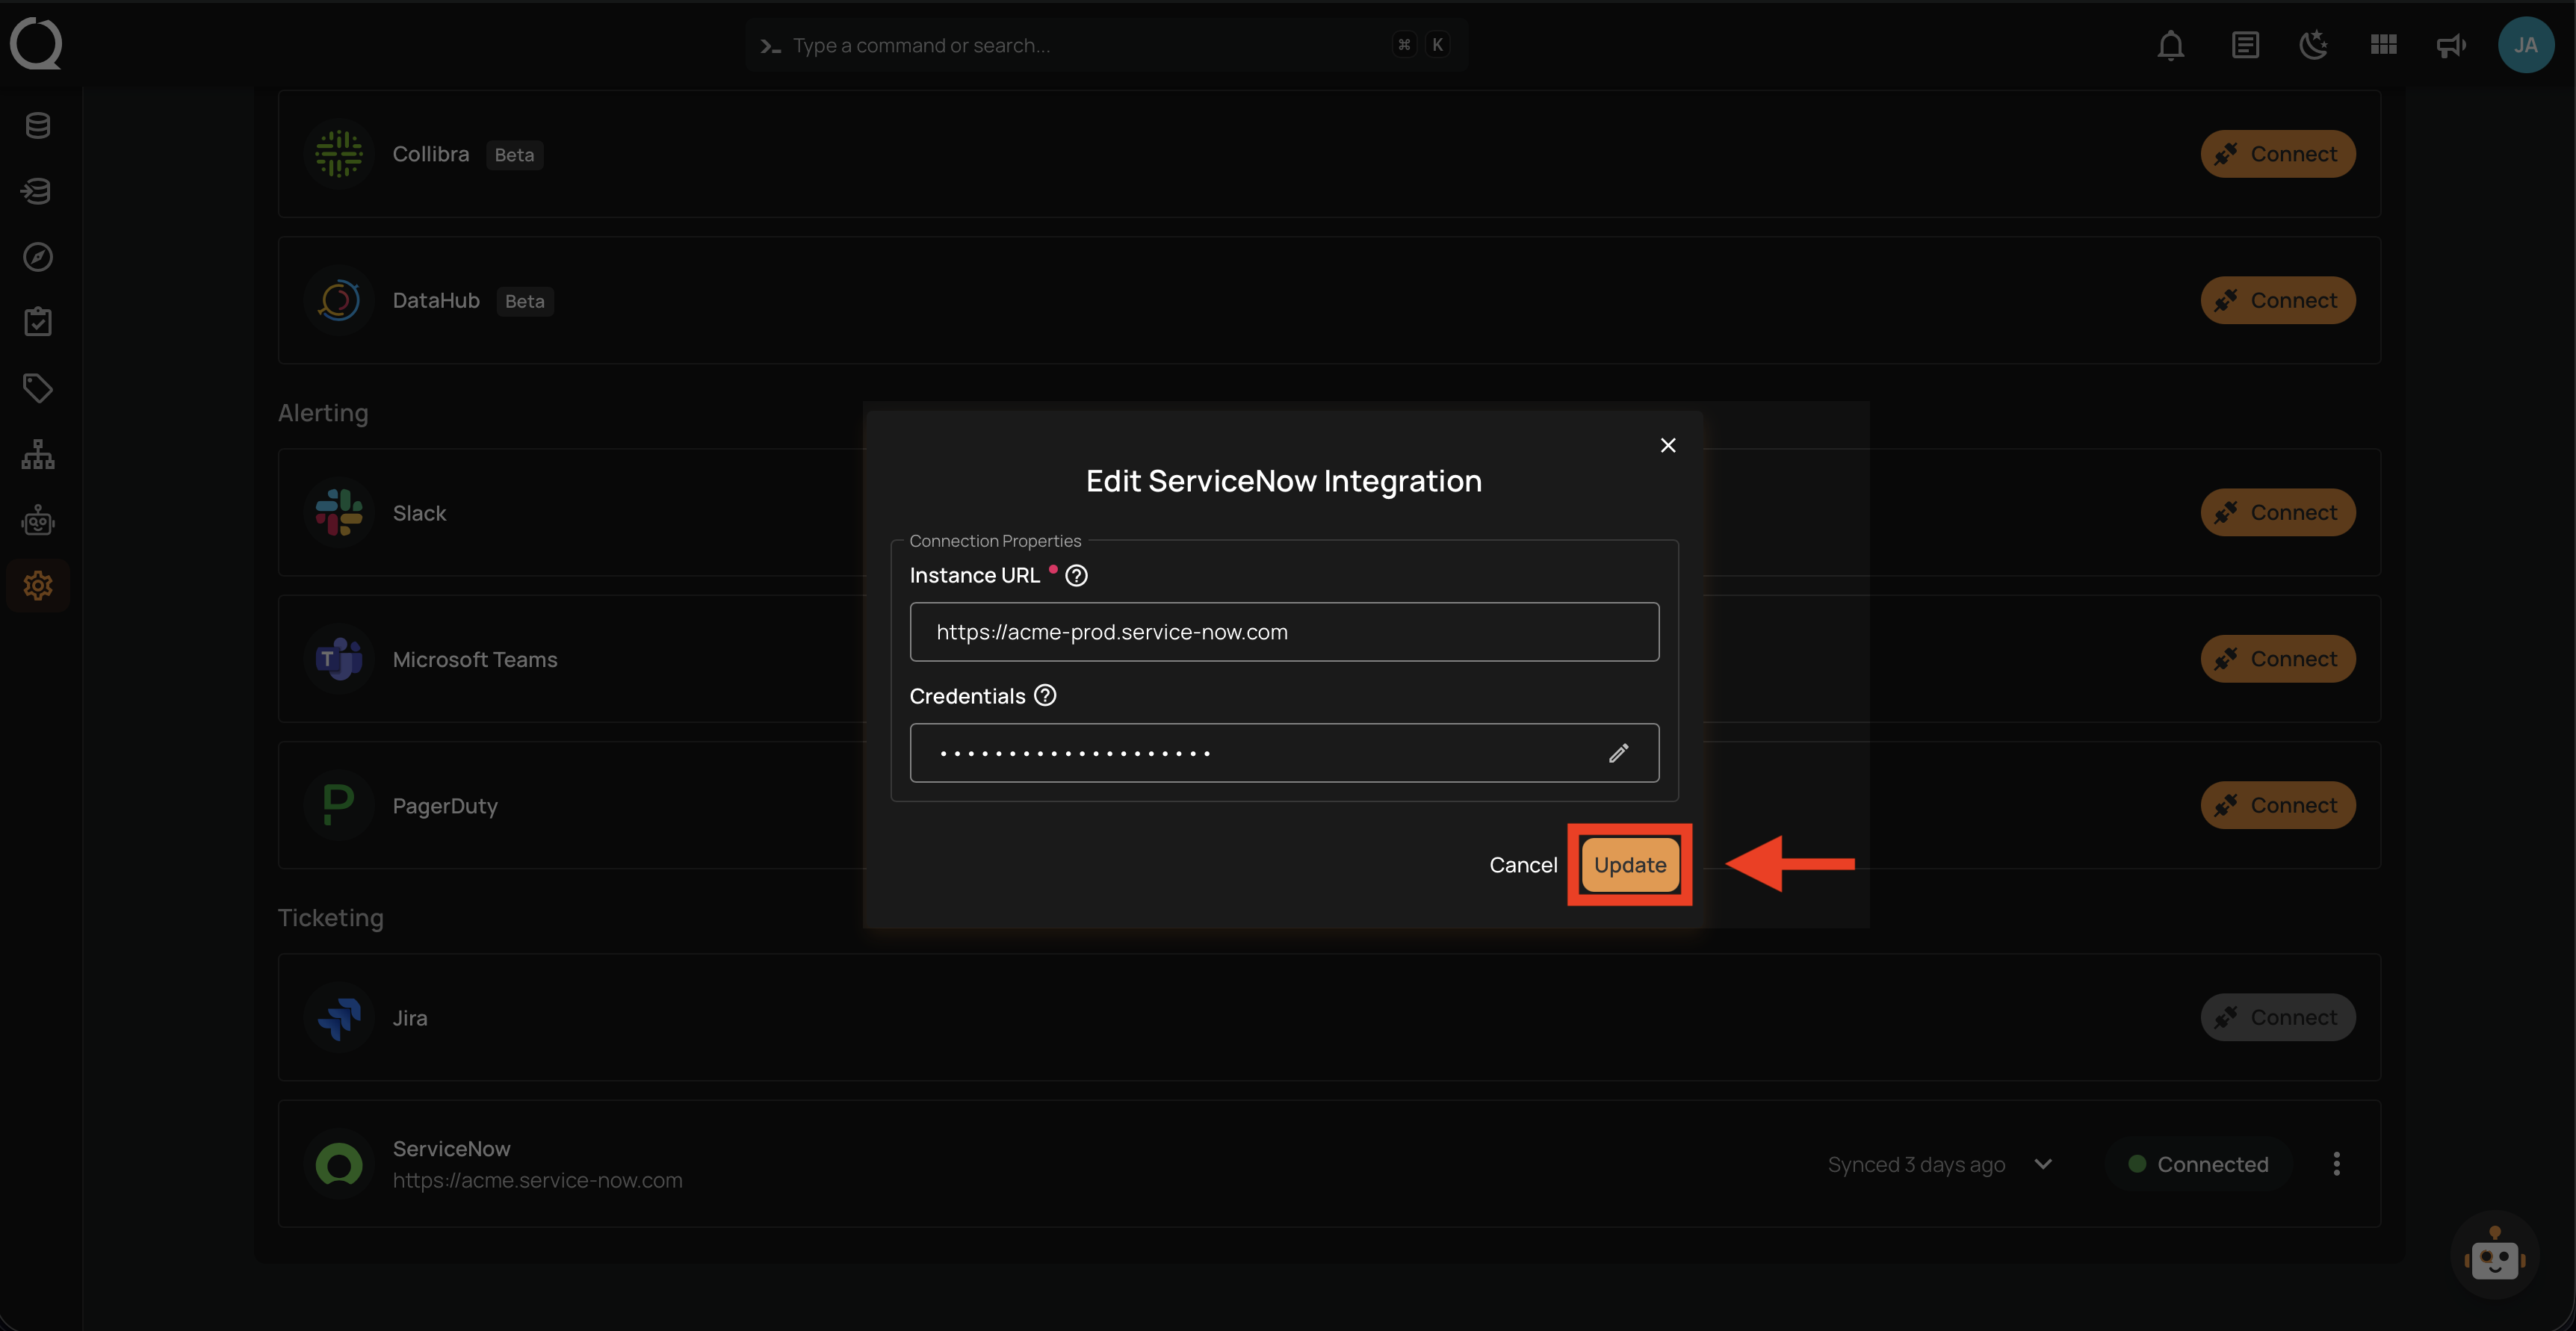Open the JA user avatar menu
Image resolution: width=2576 pixels, height=1331 pixels.
(2525, 45)
